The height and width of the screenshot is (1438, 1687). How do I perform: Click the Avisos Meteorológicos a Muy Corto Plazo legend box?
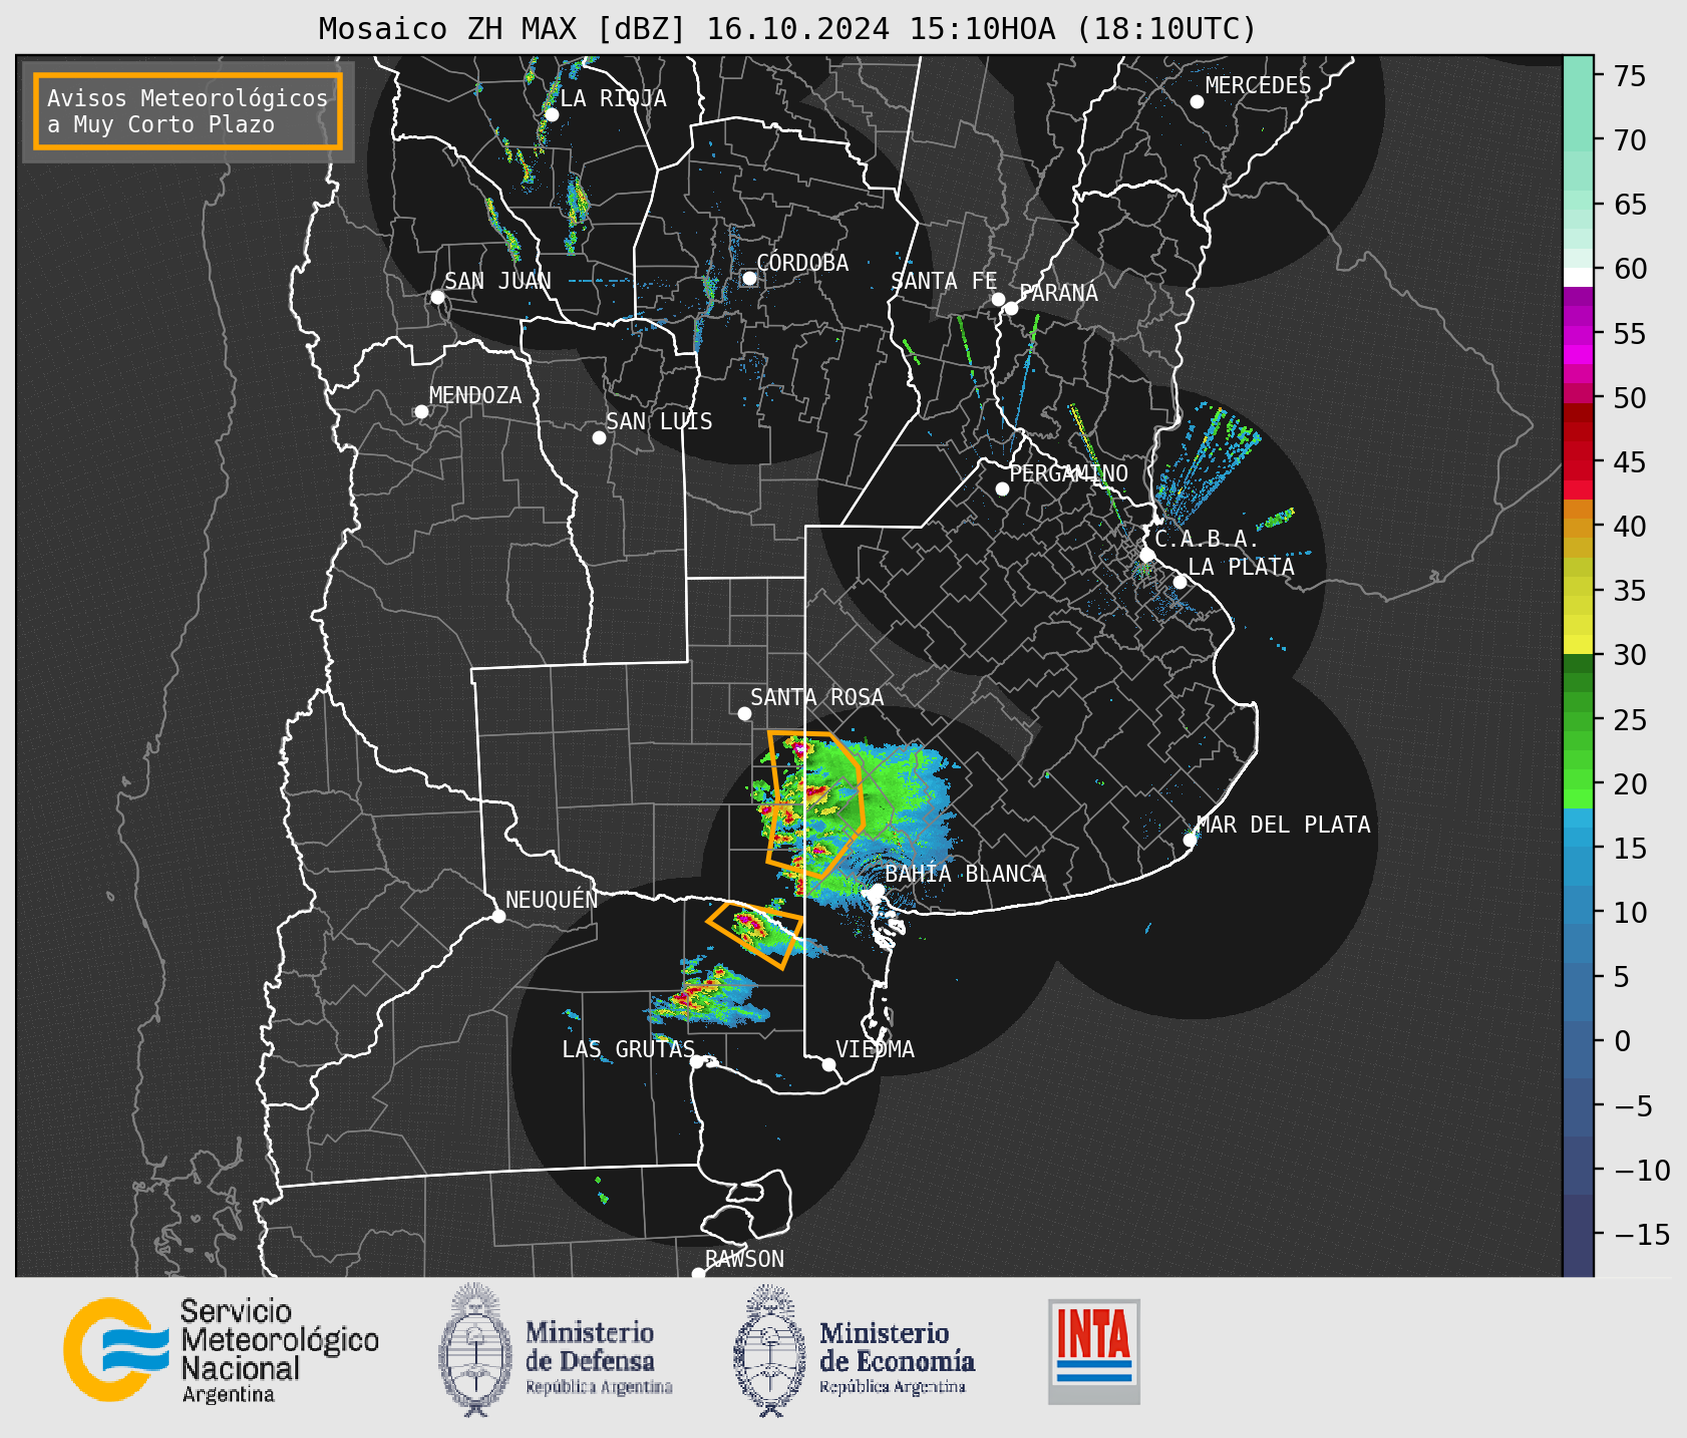pos(188,111)
